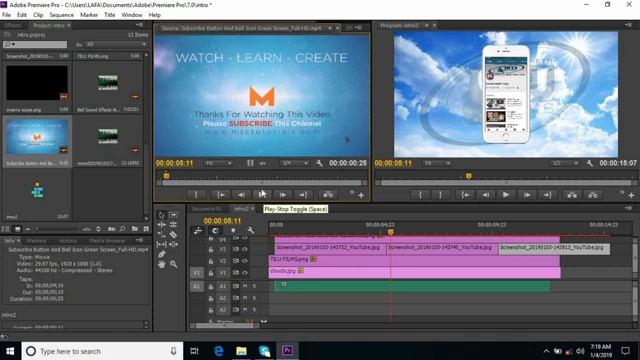Open Edge browser from the taskbar
640x360 pixels.
tap(218, 351)
